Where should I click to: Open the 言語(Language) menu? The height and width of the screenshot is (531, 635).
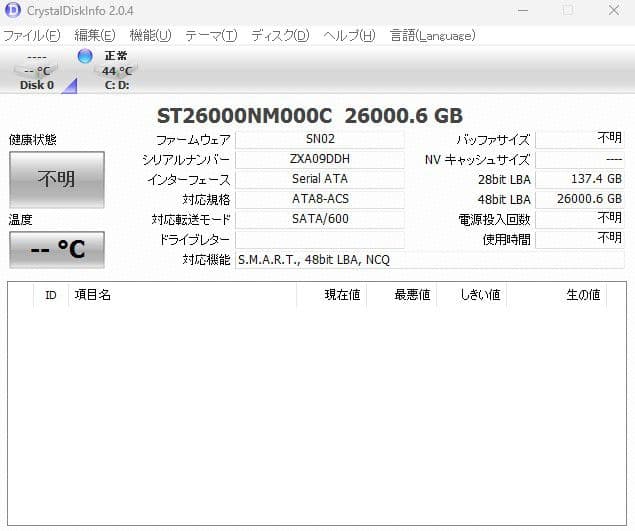[x=433, y=36]
